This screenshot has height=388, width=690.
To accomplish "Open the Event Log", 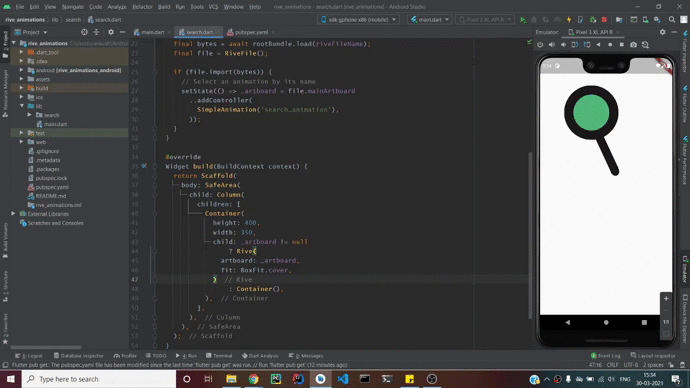I will pos(606,356).
